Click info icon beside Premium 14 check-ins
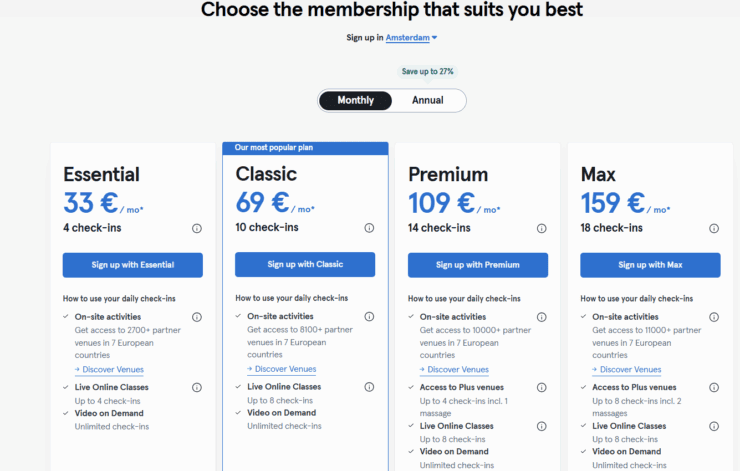Viewport: 740px width, 471px height. click(x=541, y=228)
